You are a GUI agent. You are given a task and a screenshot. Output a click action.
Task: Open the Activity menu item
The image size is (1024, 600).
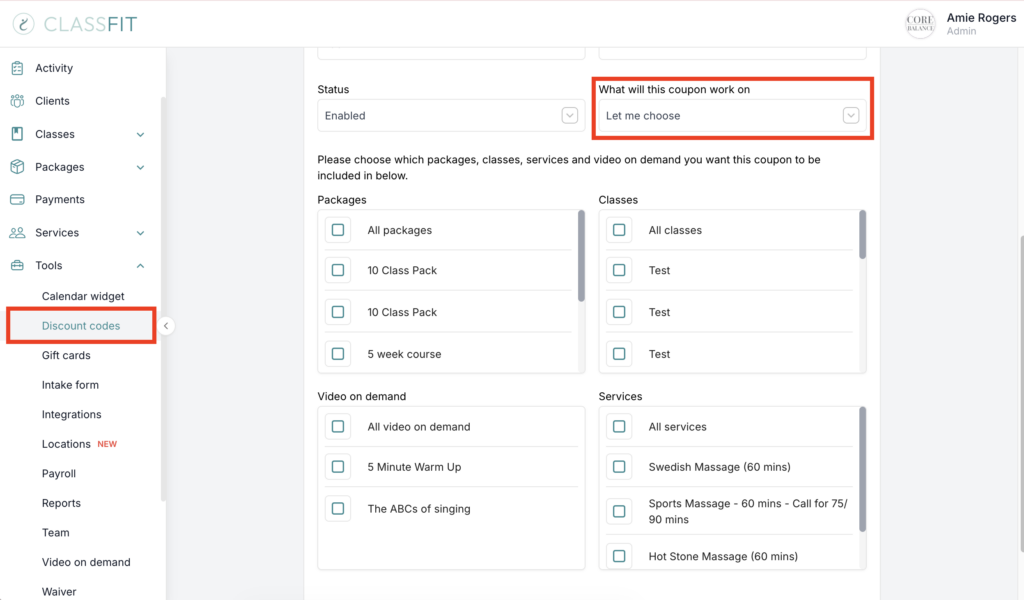(54, 68)
